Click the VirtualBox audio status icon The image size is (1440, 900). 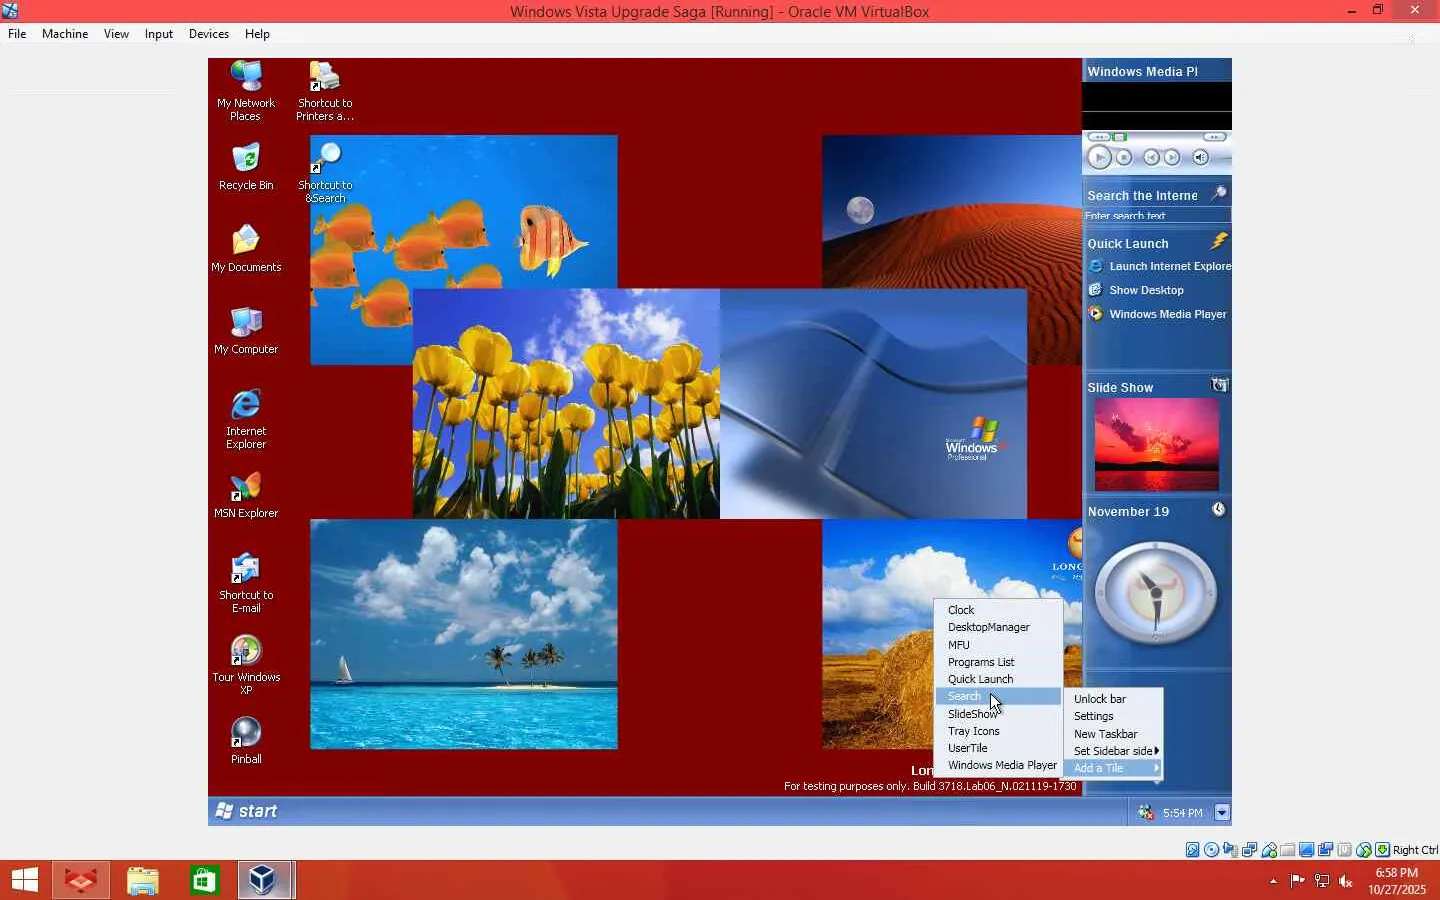coord(1231,850)
